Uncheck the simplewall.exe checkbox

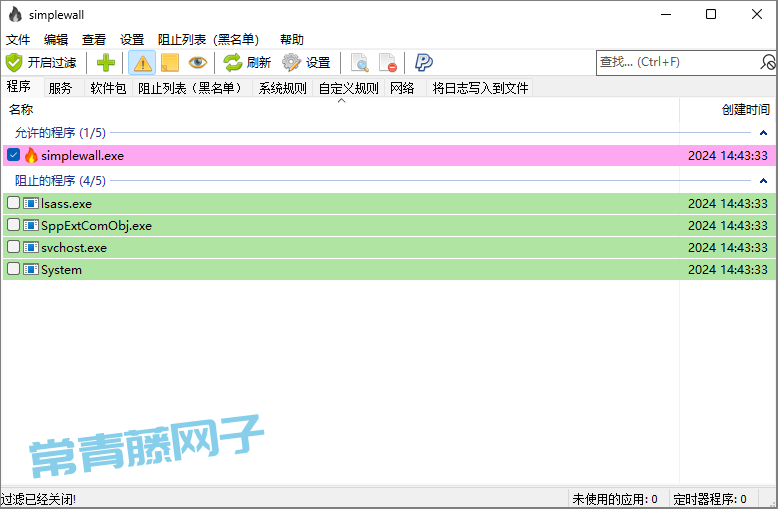click(13, 155)
